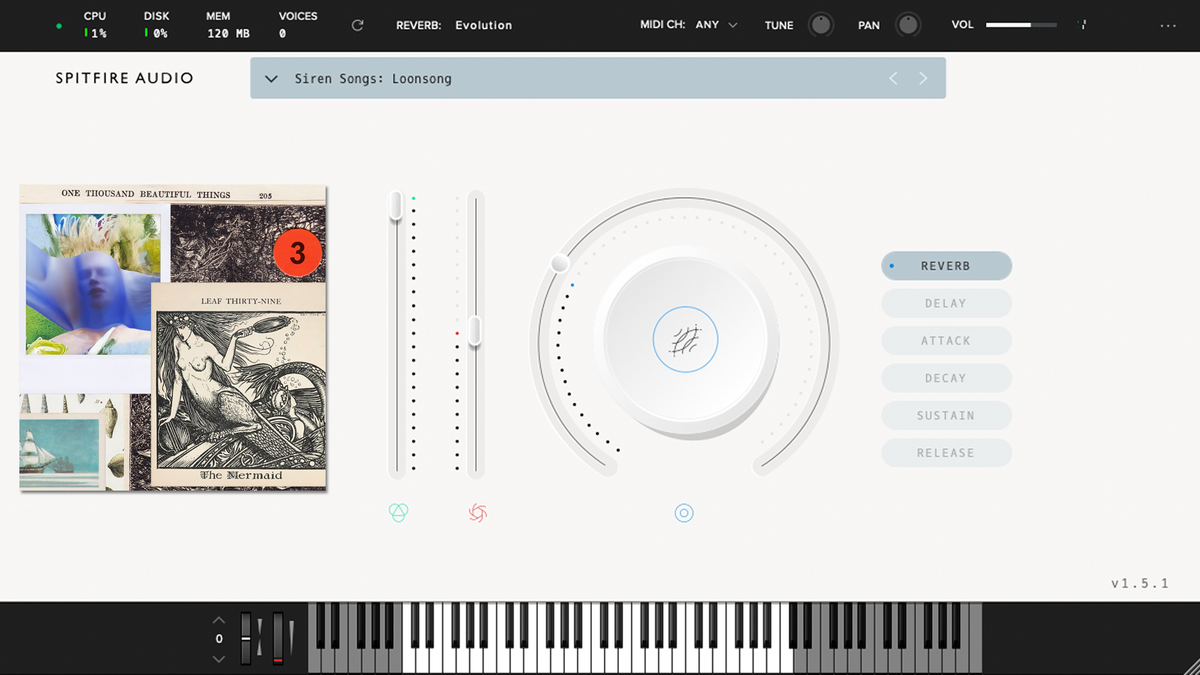Viewport: 1200px width, 675px height.
Task: Select the RELEASE envelope setting
Action: pyautogui.click(x=946, y=452)
